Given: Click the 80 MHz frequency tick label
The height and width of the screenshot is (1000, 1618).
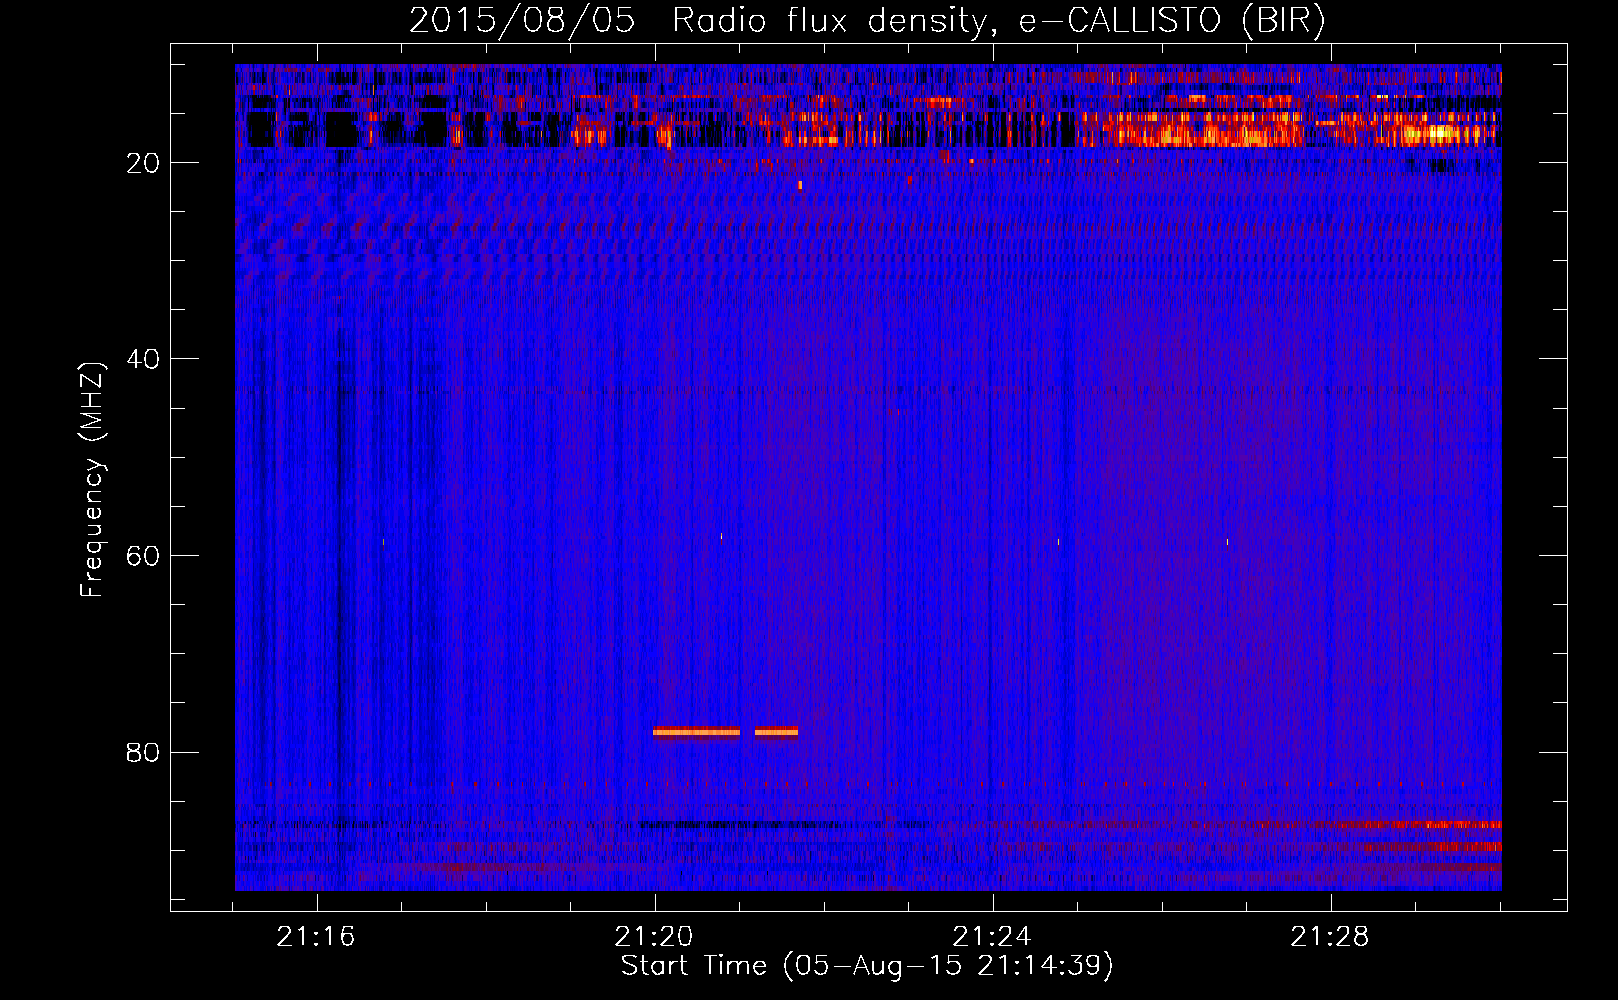Looking at the screenshot, I should tap(143, 752).
